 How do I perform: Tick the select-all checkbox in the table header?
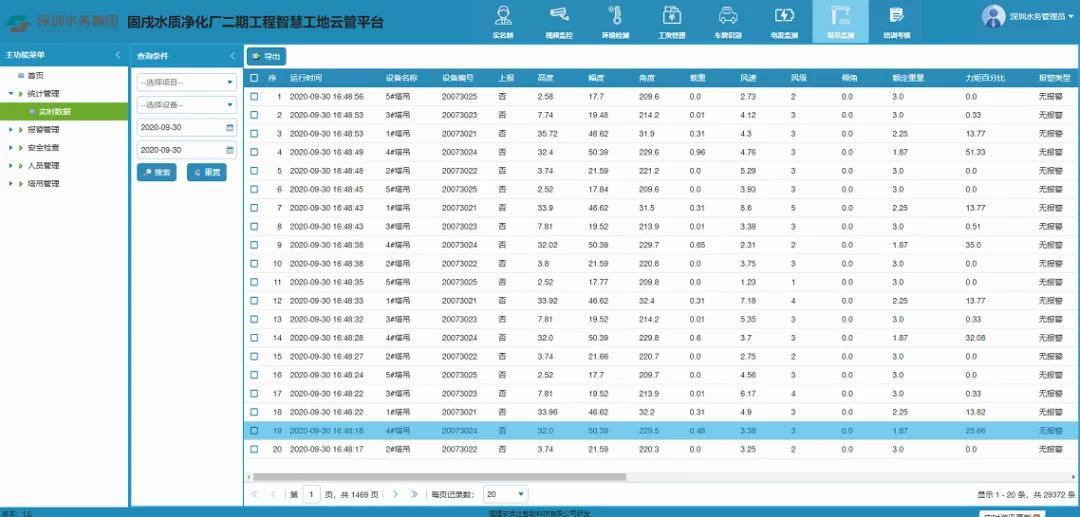coord(254,78)
